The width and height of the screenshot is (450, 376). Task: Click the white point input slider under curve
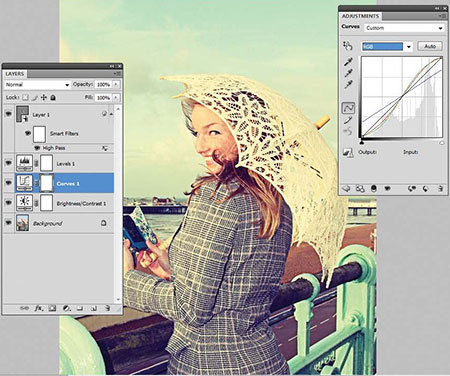442,143
